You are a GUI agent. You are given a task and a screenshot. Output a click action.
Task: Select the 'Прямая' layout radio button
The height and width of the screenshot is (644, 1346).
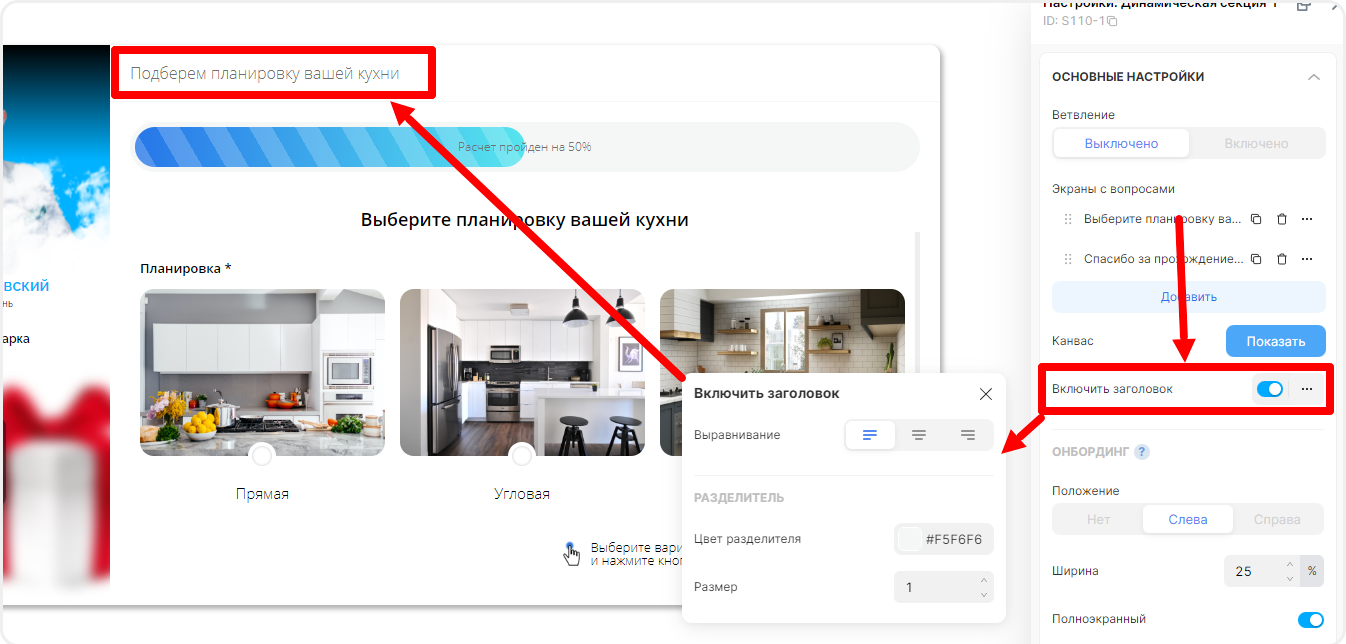pos(262,456)
